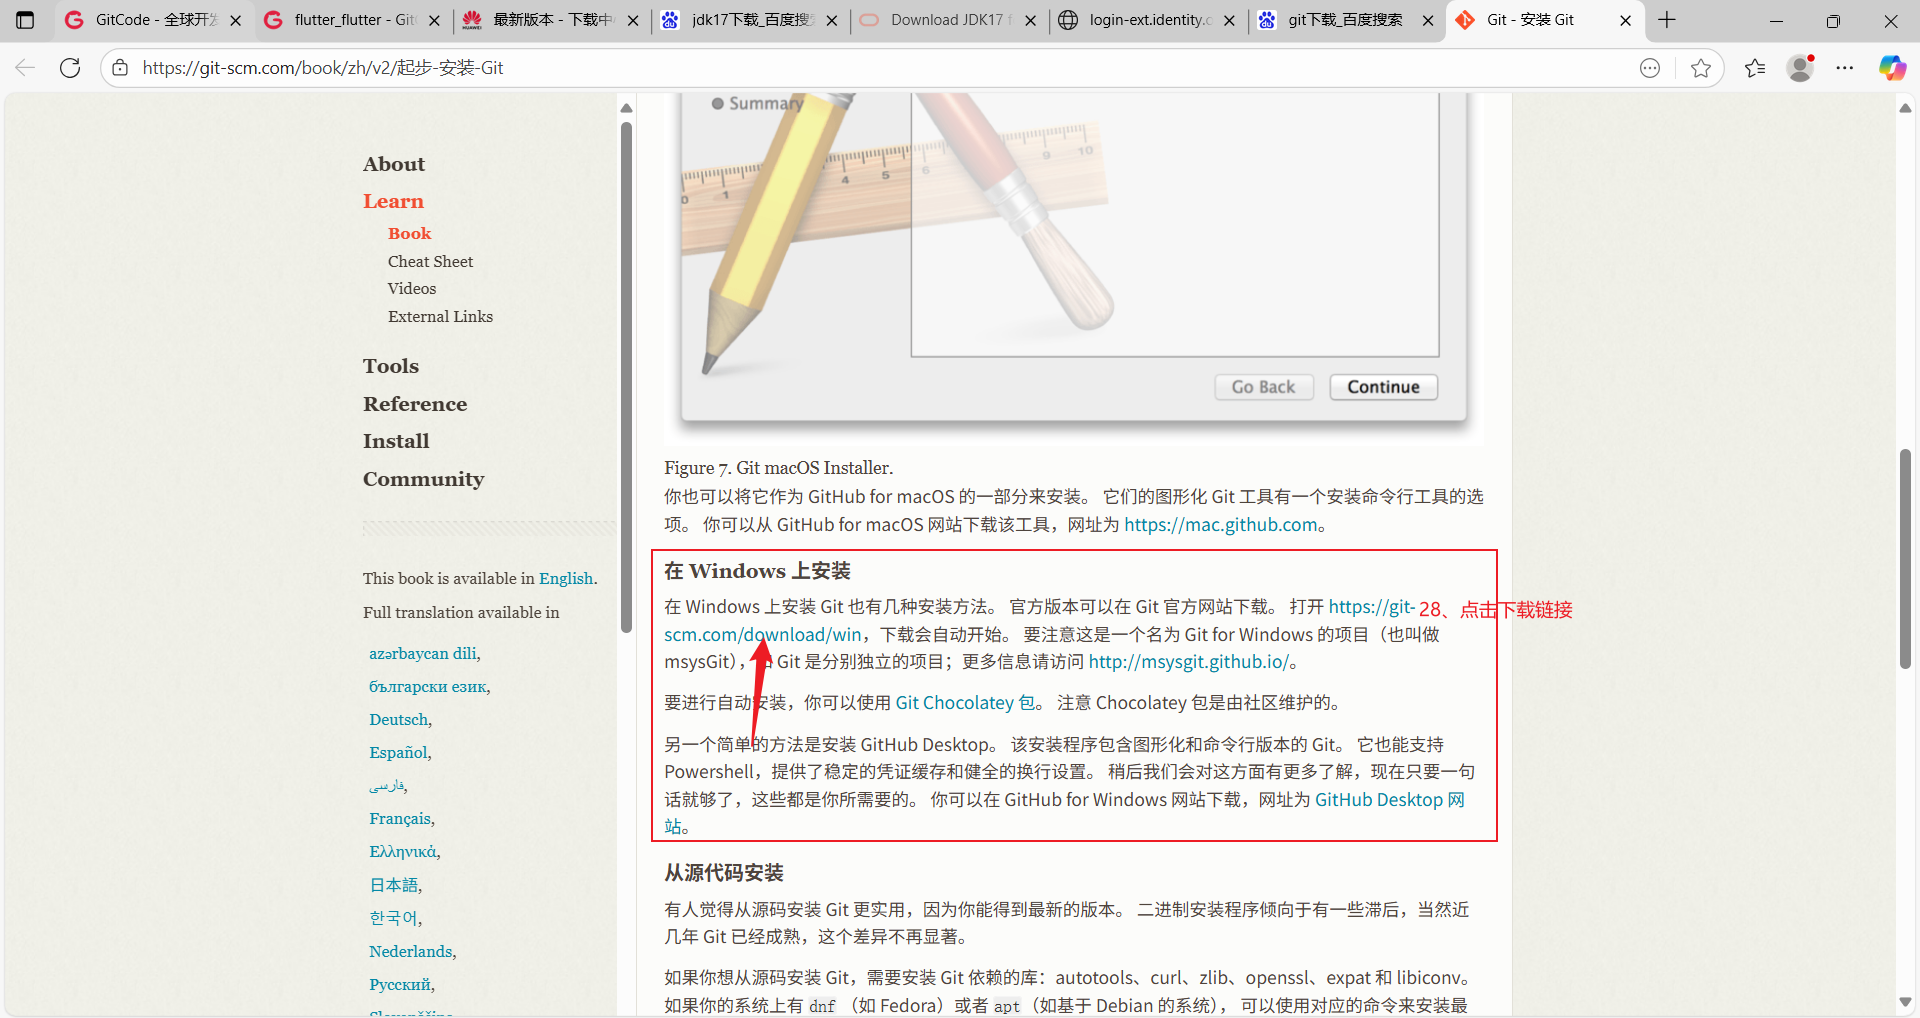Select the Русский translation

click(x=400, y=984)
